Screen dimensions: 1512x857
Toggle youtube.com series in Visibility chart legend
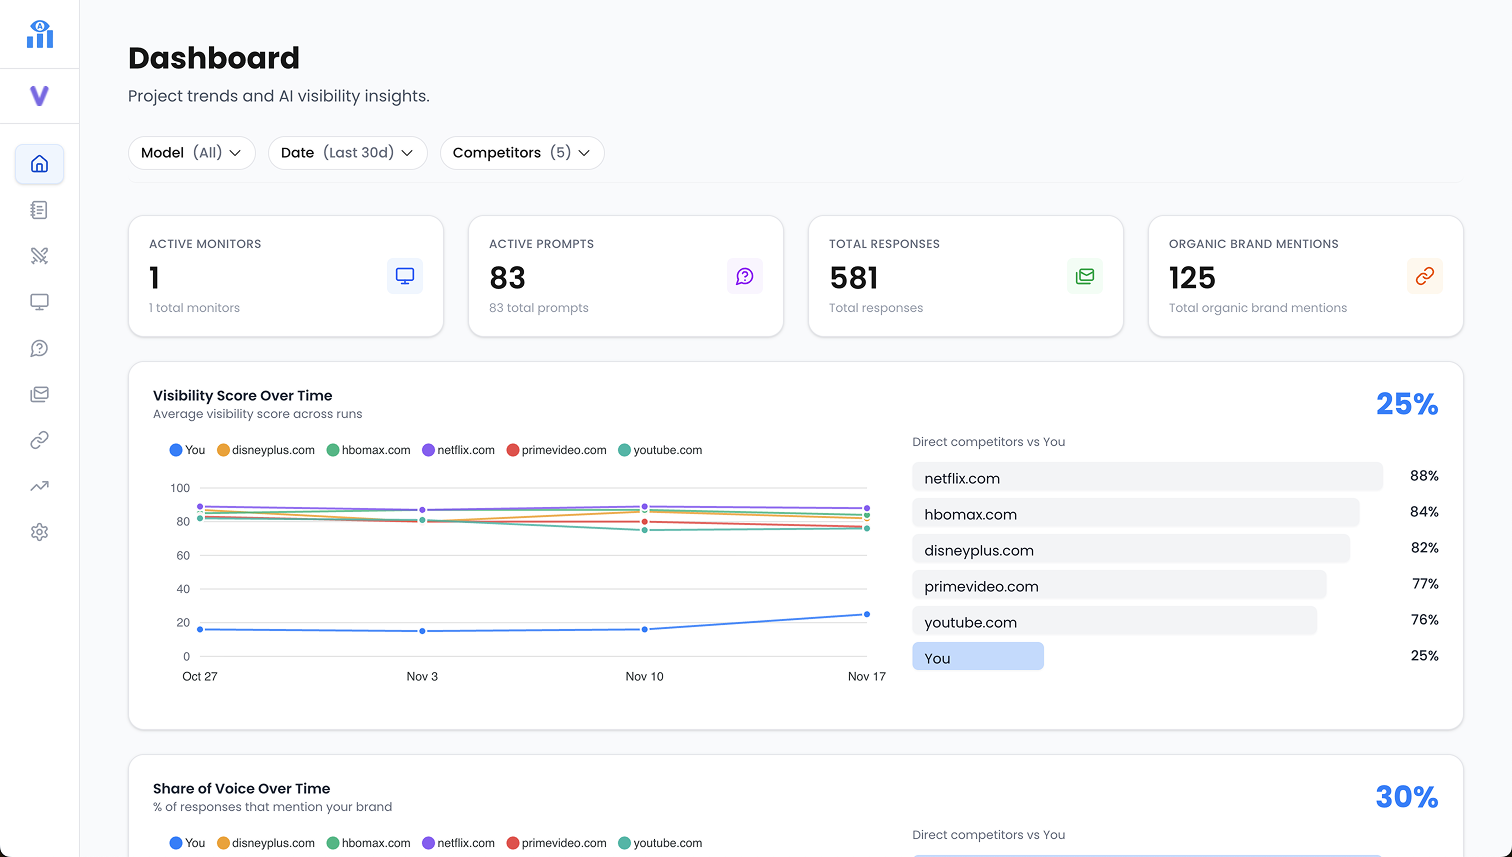click(660, 450)
